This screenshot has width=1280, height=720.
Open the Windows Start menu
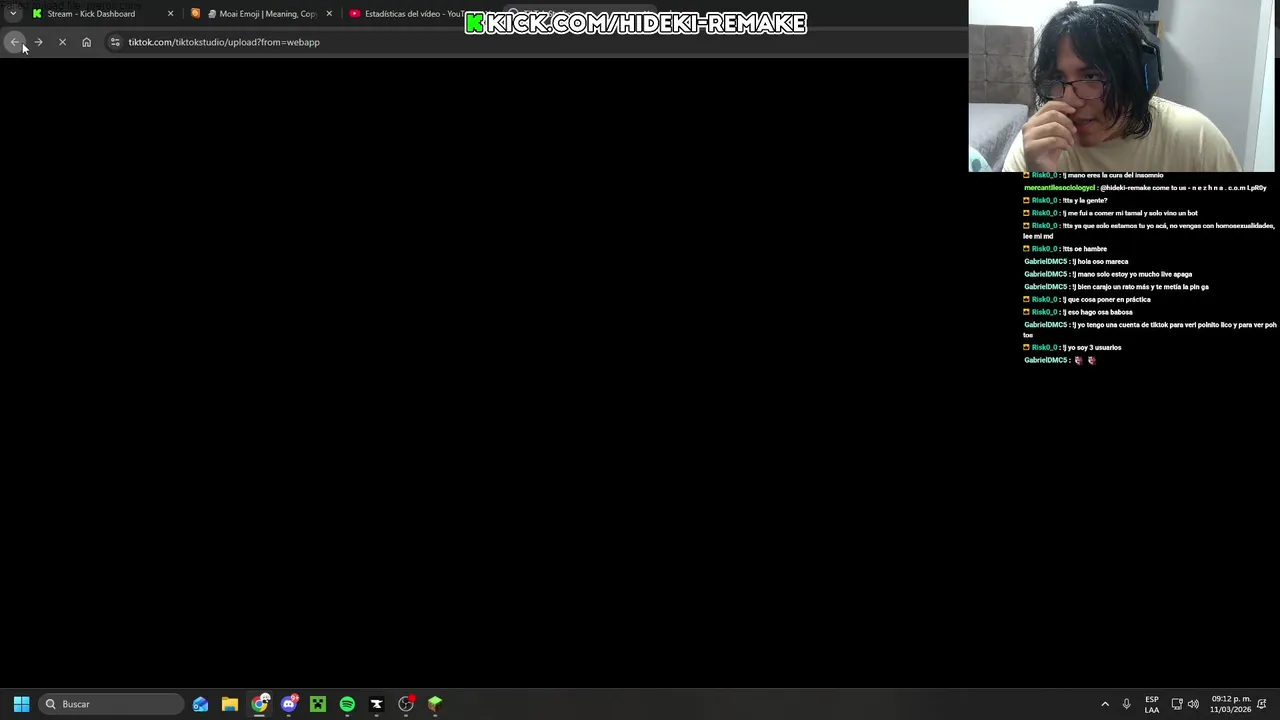[x=21, y=704]
